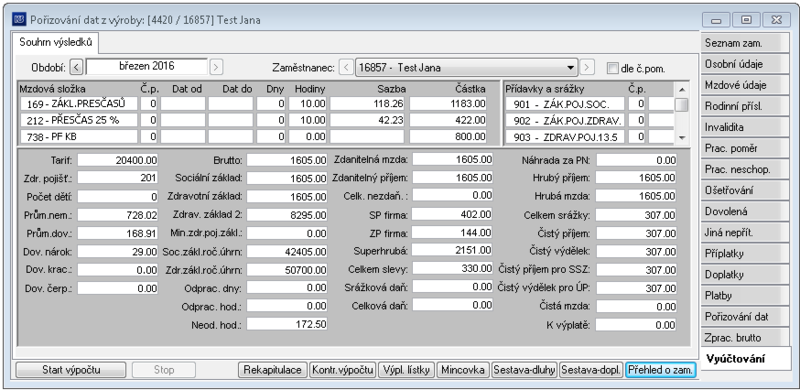The height and width of the screenshot is (390, 800).
Task: Open Invalidita side tab
Action: [744, 127]
